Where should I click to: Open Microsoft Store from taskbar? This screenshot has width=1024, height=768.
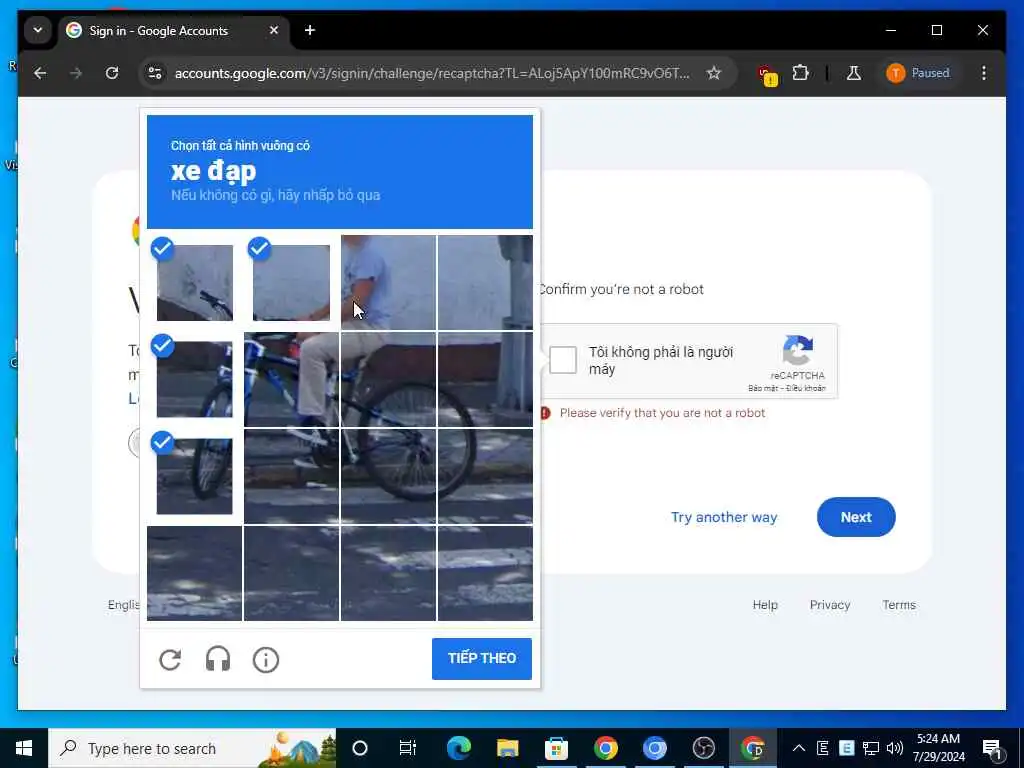pyautogui.click(x=556, y=748)
